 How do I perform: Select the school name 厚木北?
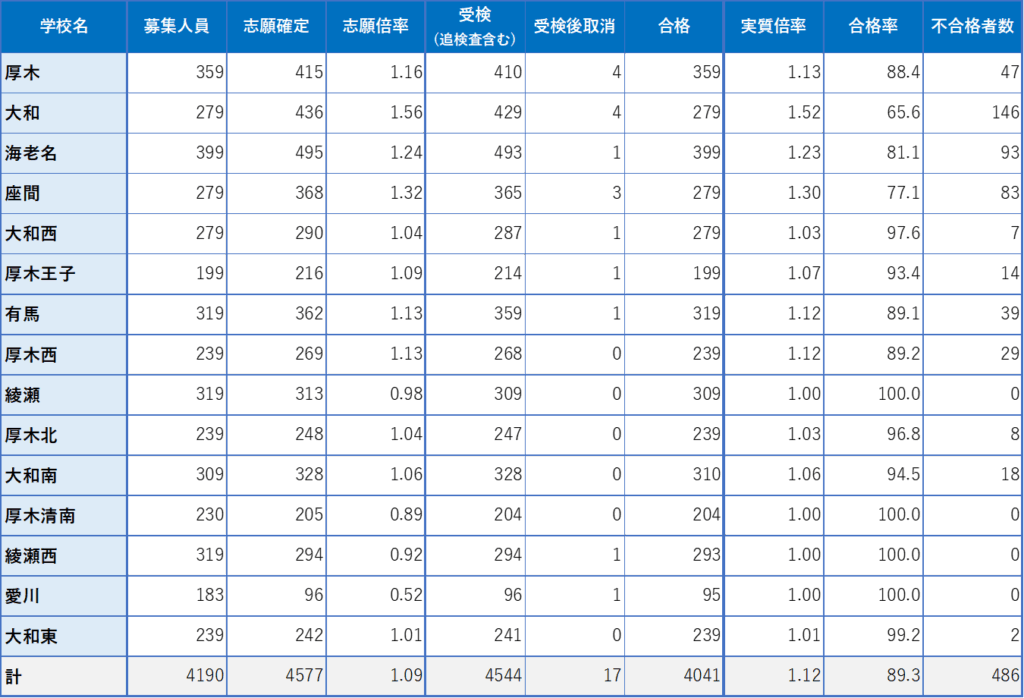coord(31,435)
